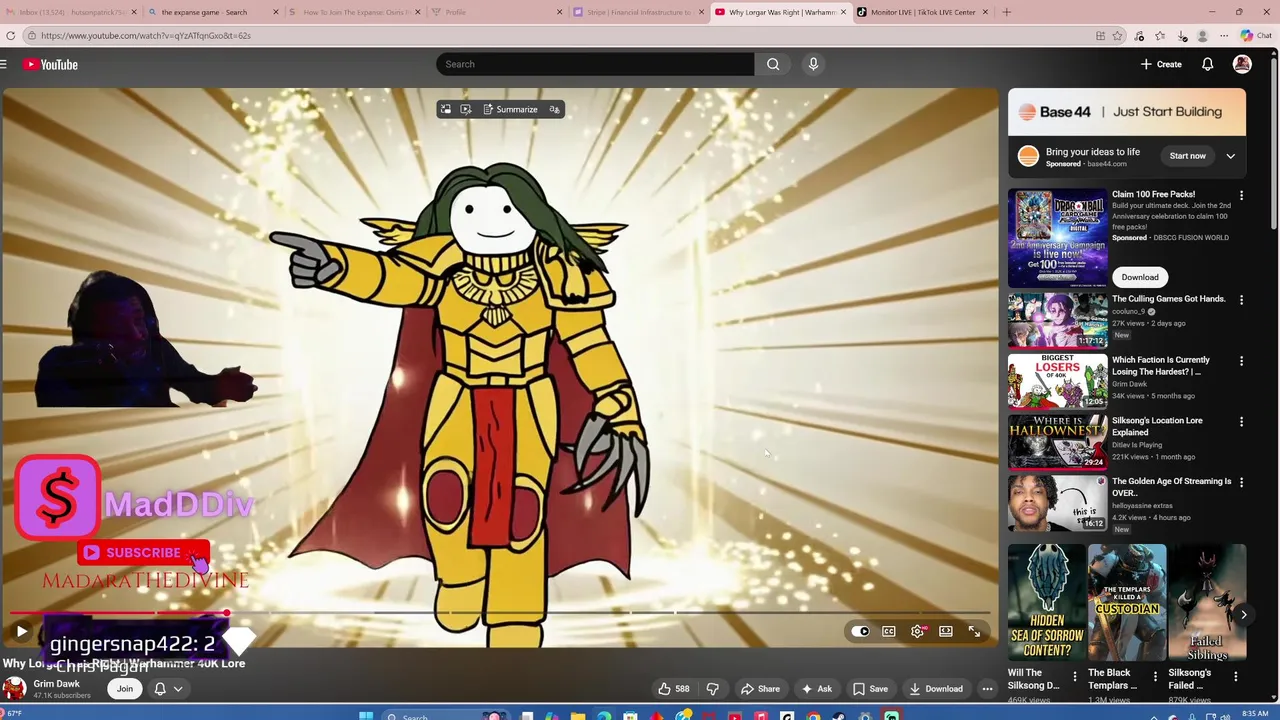
Task: Like the video with thumbs up
Action: click(673, 688)
